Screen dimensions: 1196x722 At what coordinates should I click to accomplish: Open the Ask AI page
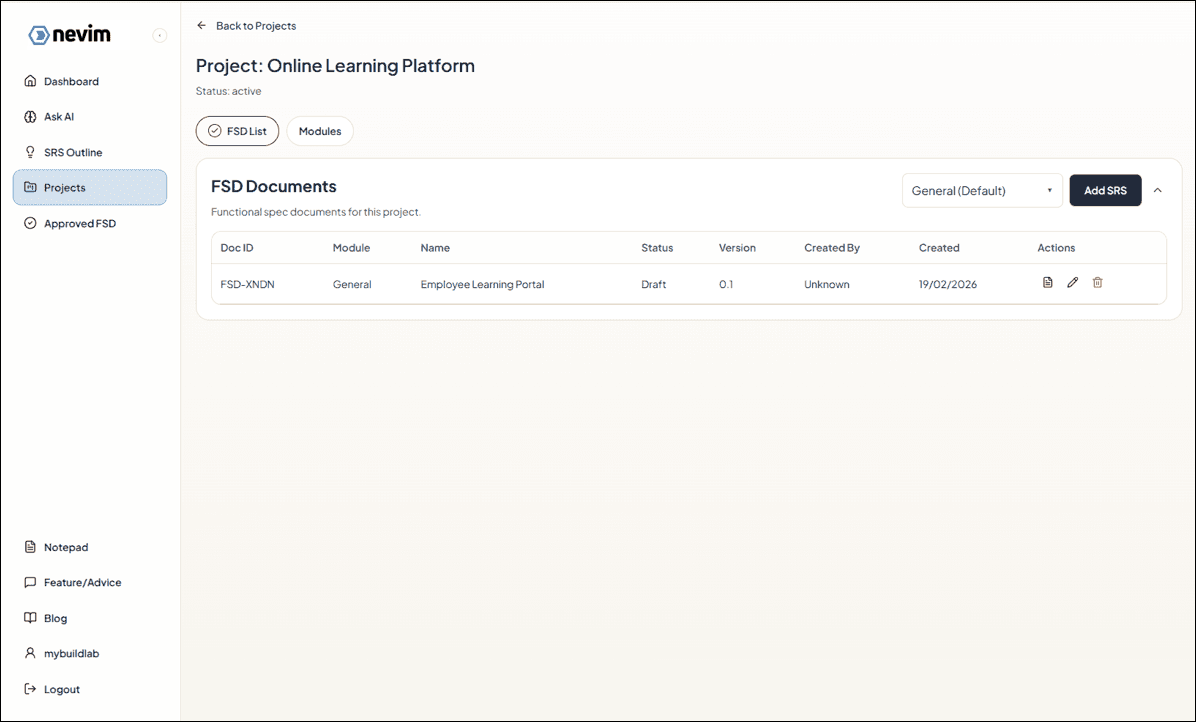[x=59, y=117]
